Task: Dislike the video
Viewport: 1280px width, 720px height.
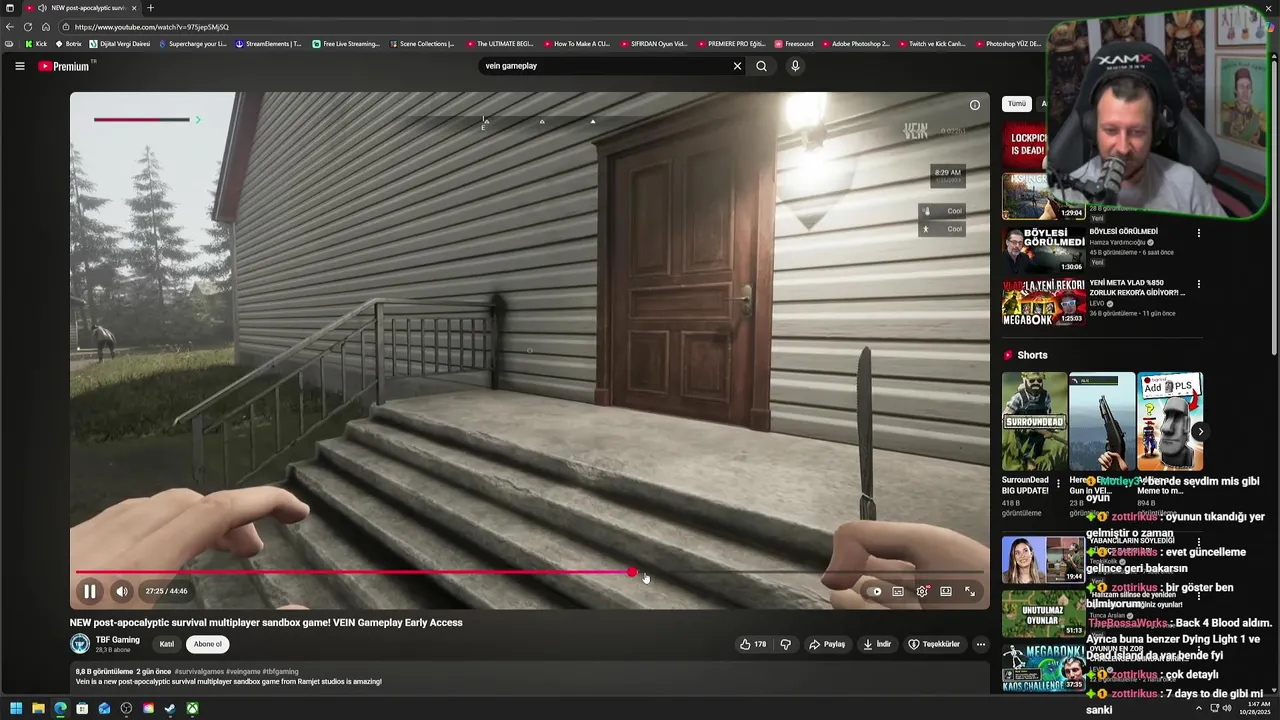Action: point(786,644)
